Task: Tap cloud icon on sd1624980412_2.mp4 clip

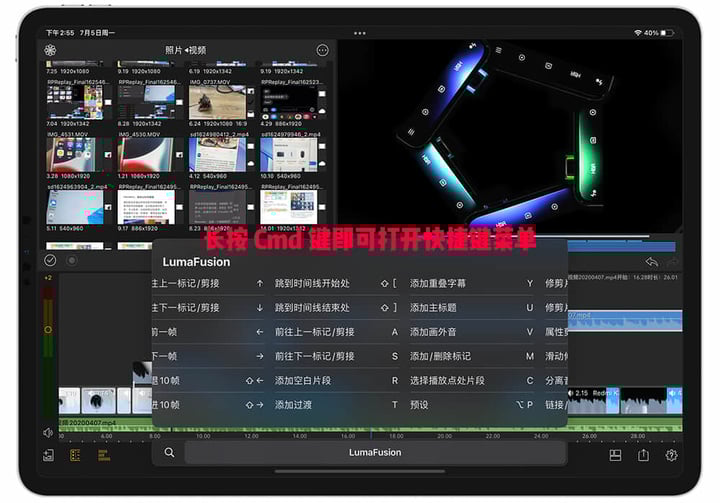Action: (251, 164)
